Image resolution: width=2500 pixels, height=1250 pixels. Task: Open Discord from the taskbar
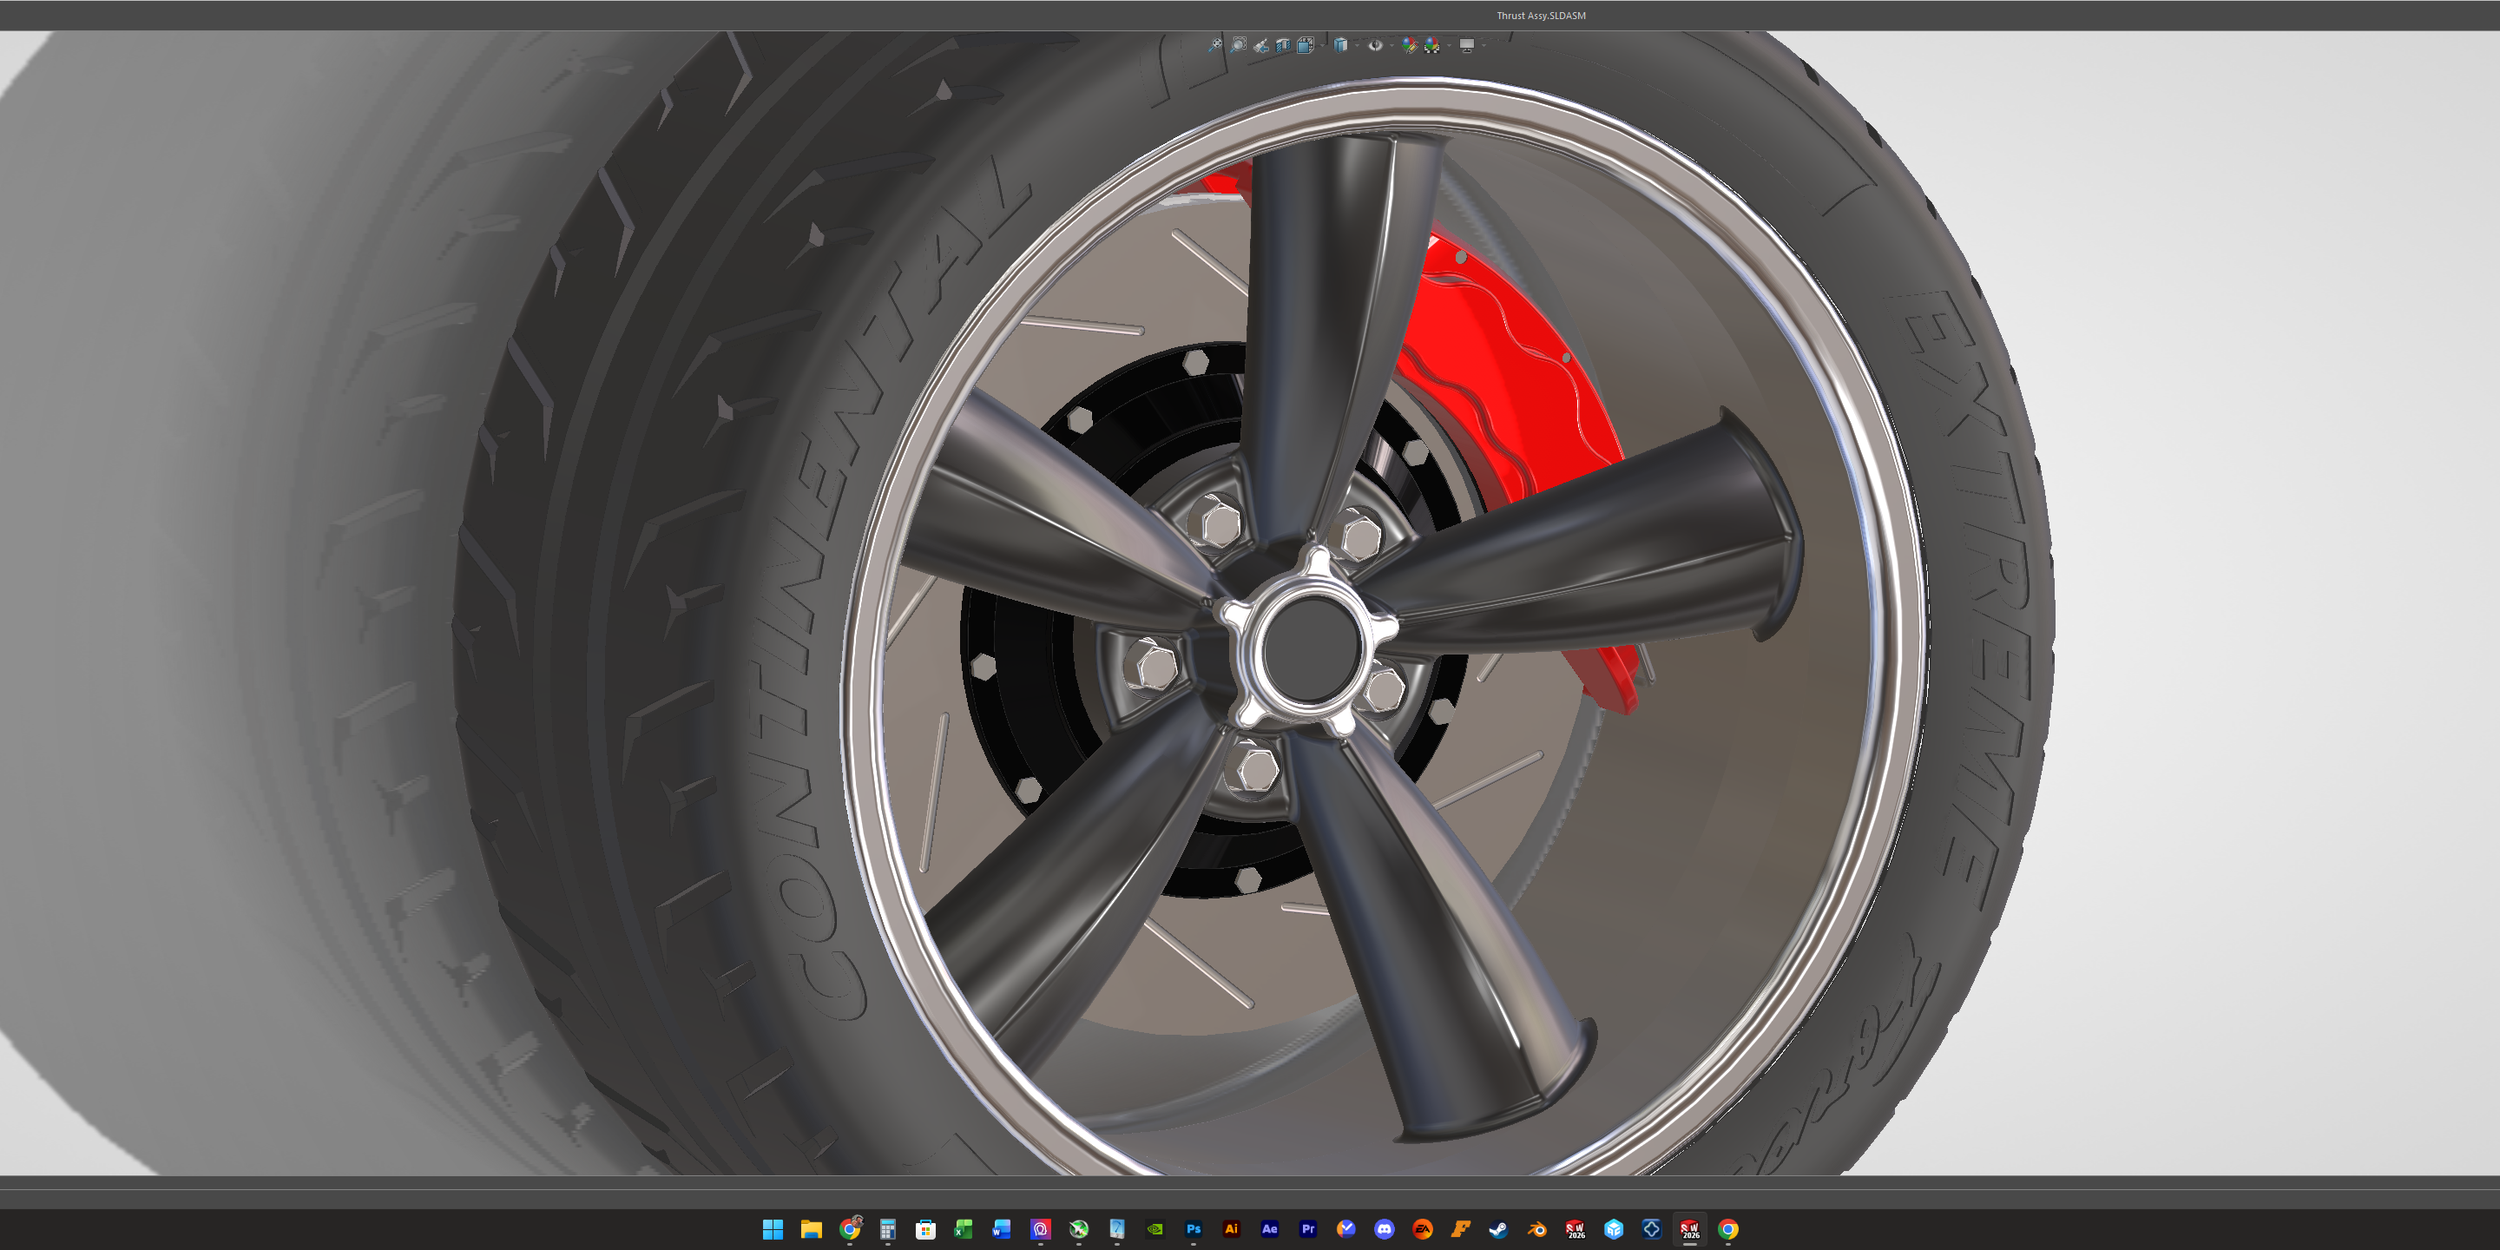[1384, 1229]
